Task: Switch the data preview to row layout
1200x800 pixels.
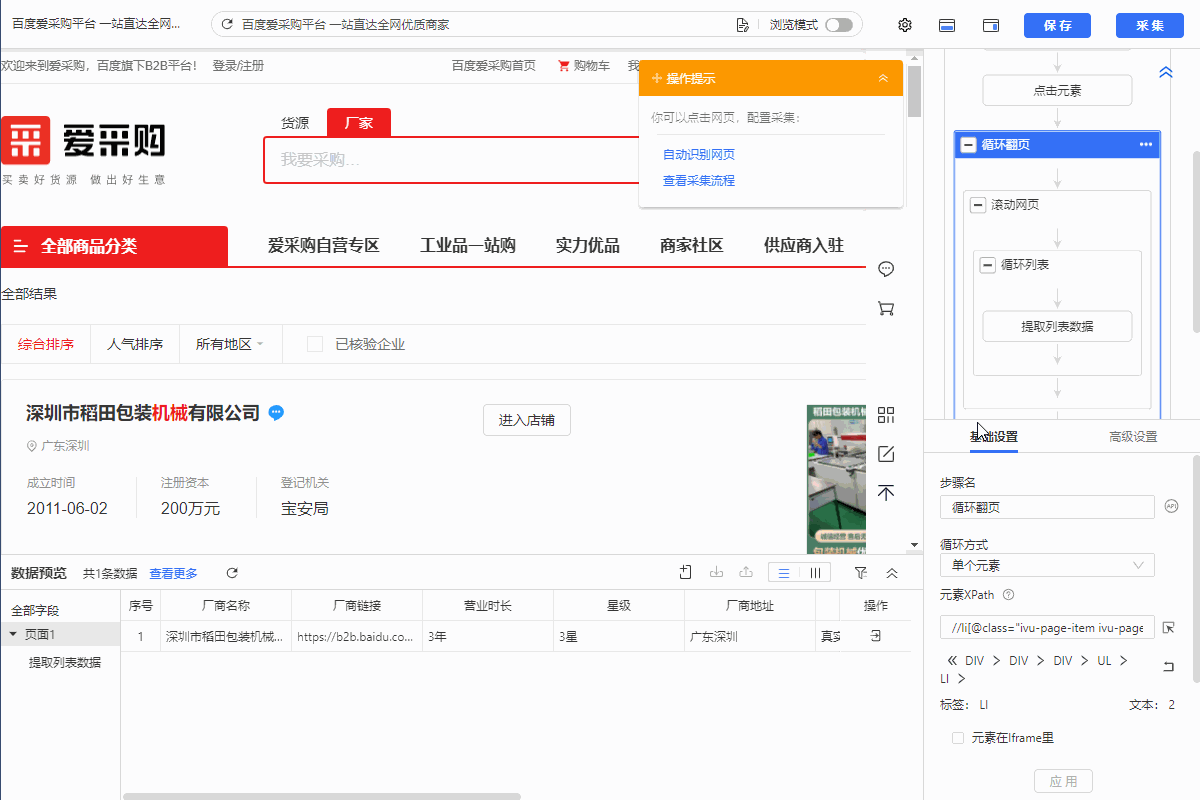Action: (784, 573)
